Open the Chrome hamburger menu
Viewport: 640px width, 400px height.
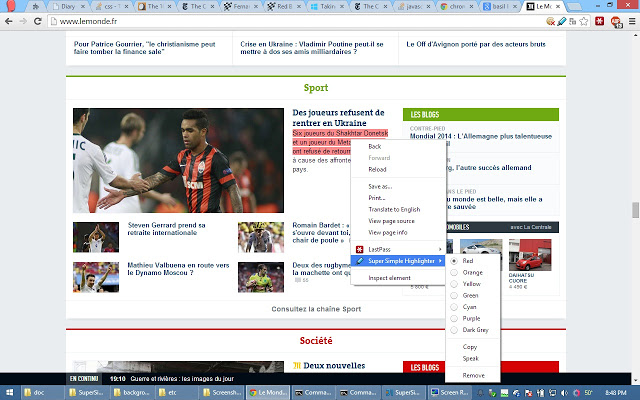coord(632,21)
